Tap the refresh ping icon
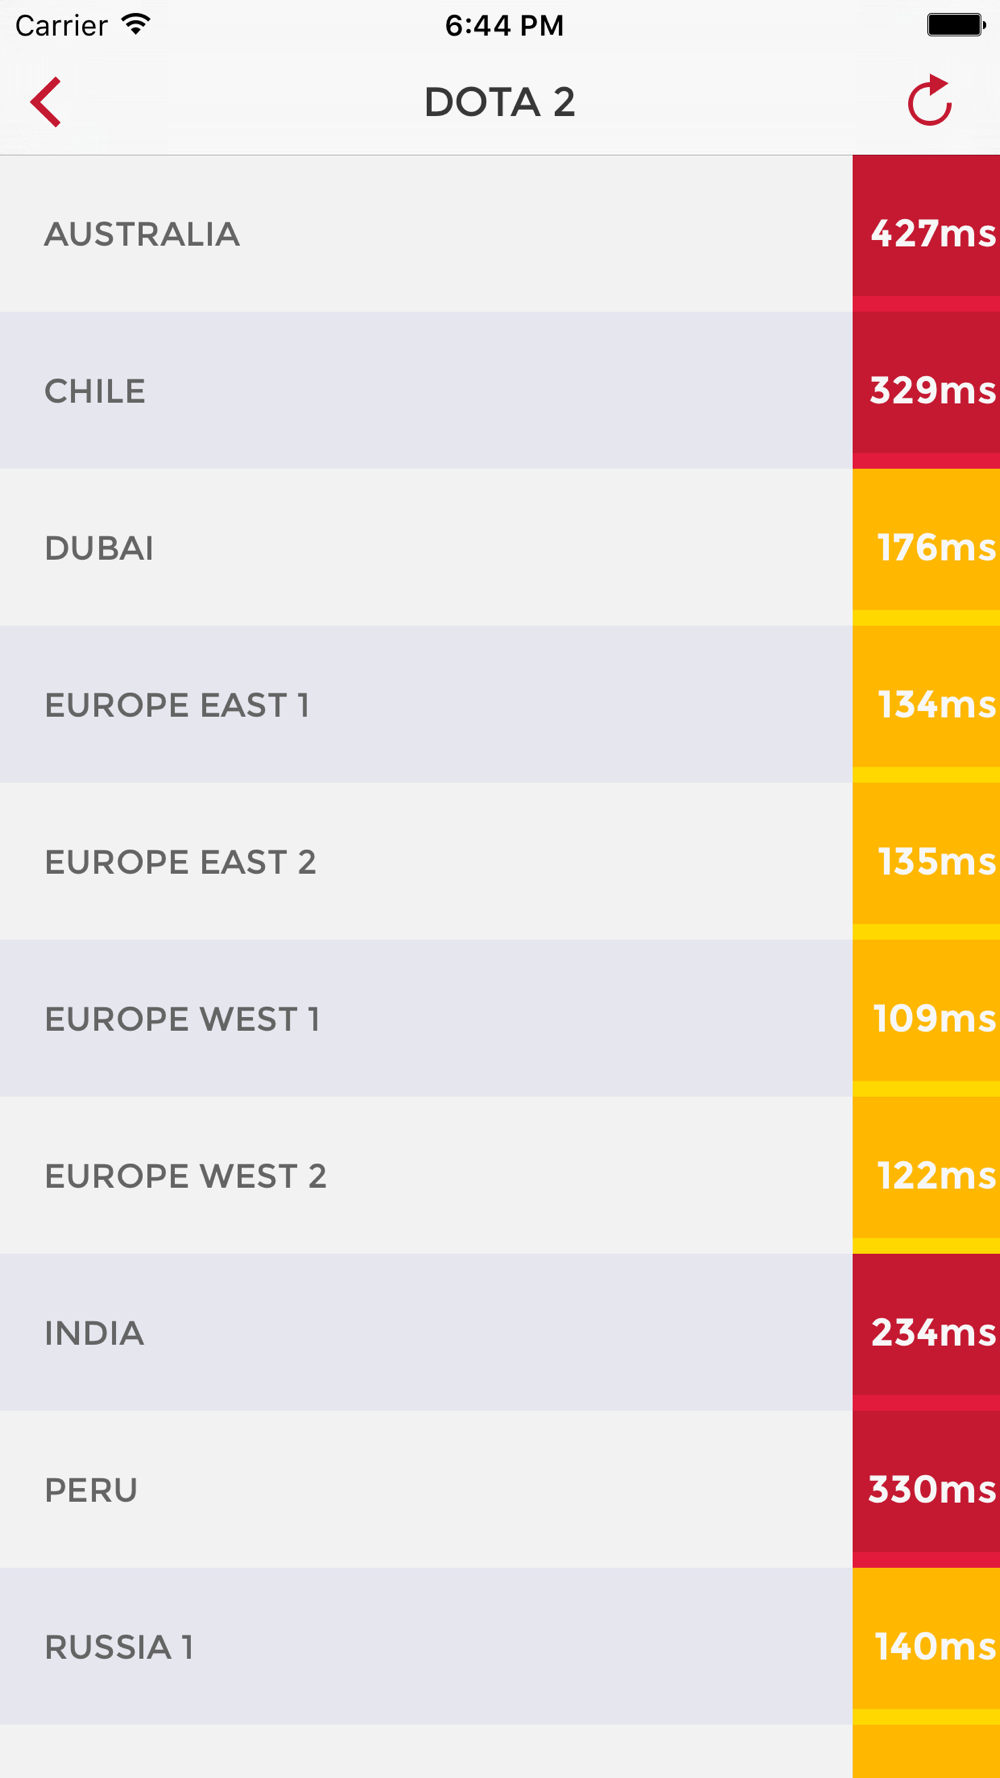Viewport: 1000px width, 1778px height. point(929,100)
